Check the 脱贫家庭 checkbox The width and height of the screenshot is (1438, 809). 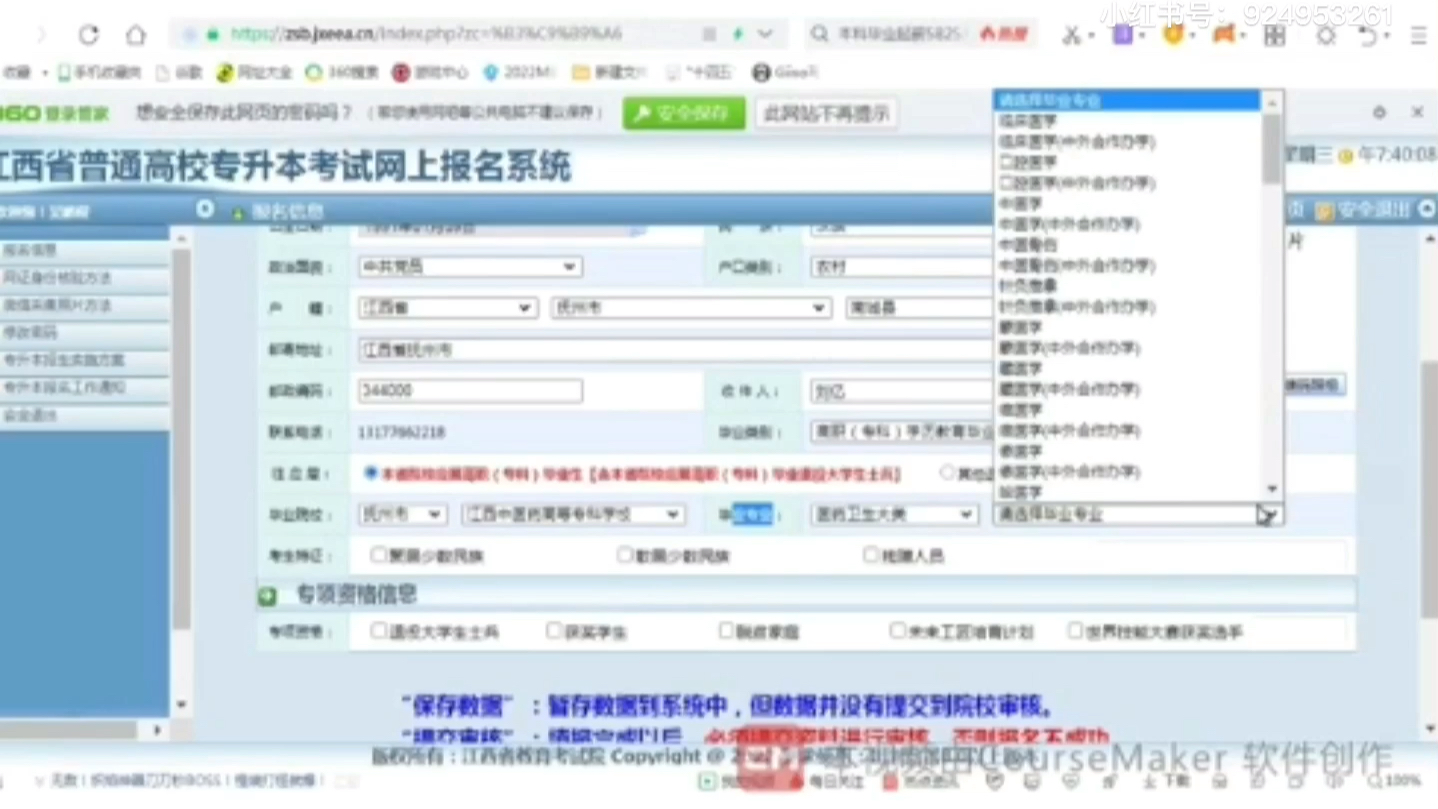pos(726,631)
